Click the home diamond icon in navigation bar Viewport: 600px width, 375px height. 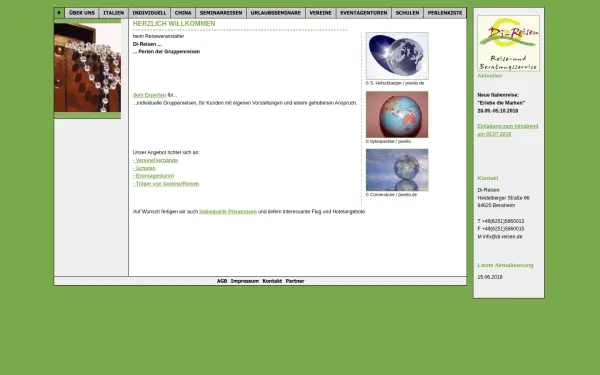click(x=59, y=13)
